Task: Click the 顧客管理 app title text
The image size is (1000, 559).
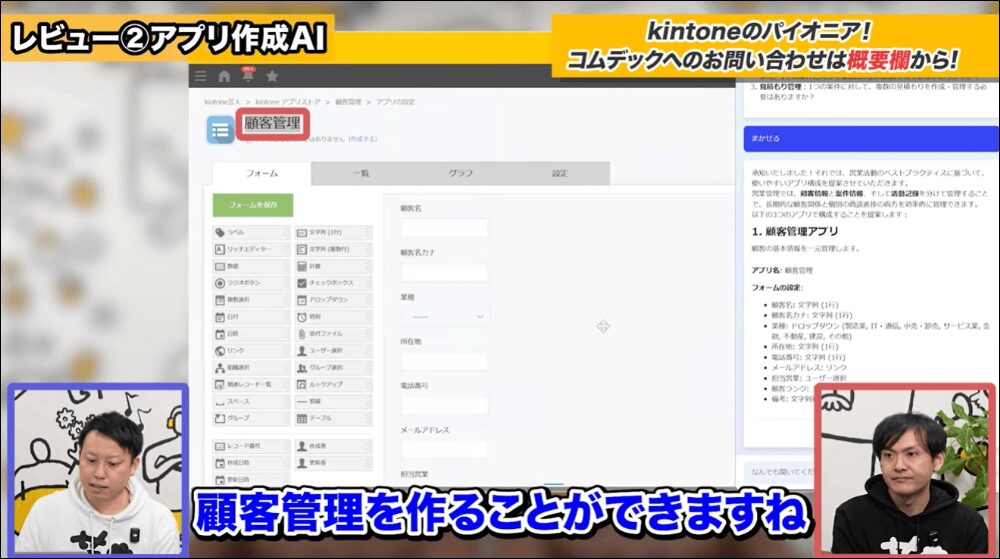Action: 272,123
